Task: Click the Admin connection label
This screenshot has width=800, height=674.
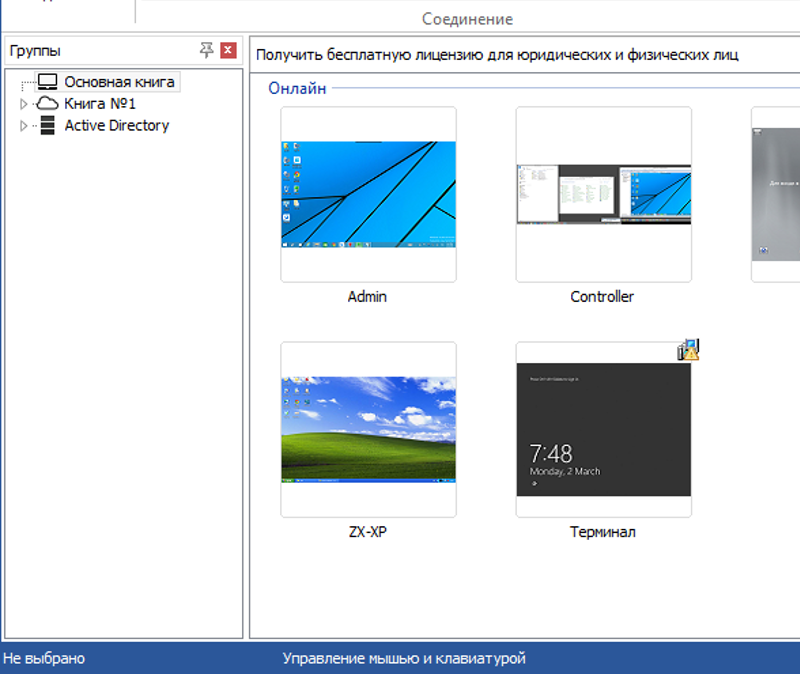Action: pos(367,296)
